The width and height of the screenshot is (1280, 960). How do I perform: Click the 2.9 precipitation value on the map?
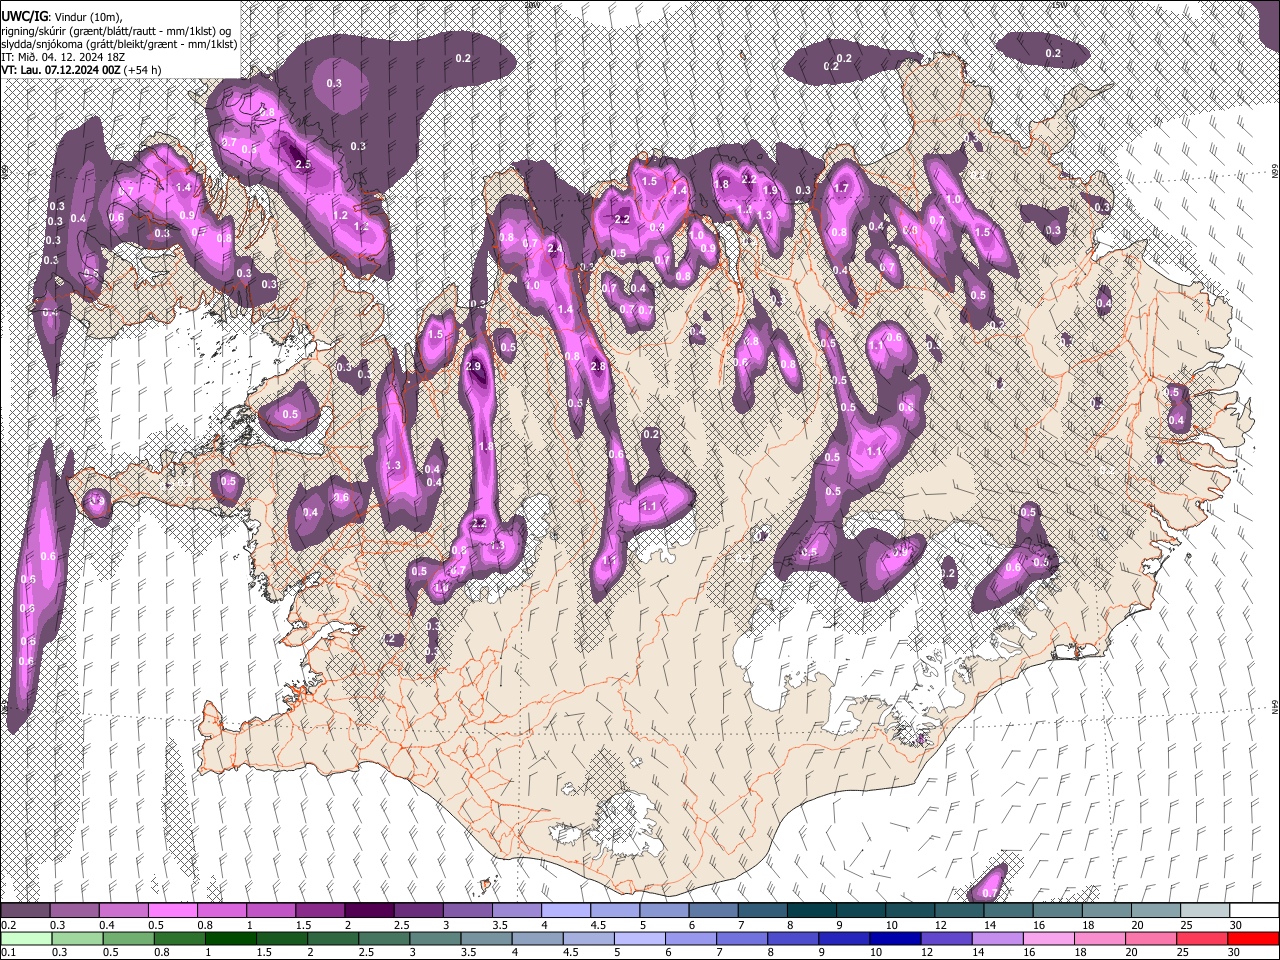(474, 367)
